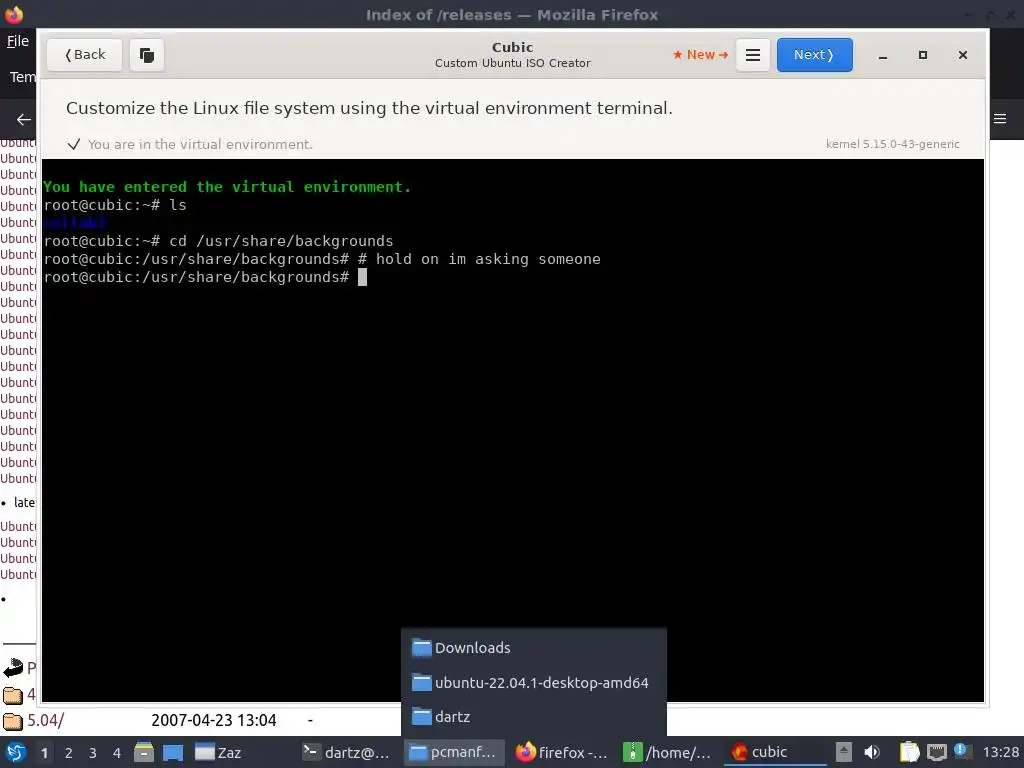The image size is (1024, 768).
Task: Switch to workspace 3
Action: pyautogui.click(x=92, y=753)
